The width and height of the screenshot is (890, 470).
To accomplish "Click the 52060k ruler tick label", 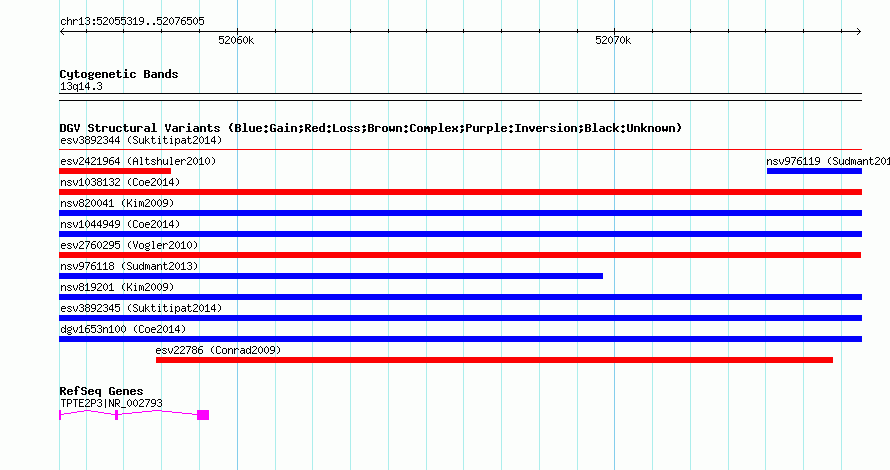I will click(x=236, y=40).
